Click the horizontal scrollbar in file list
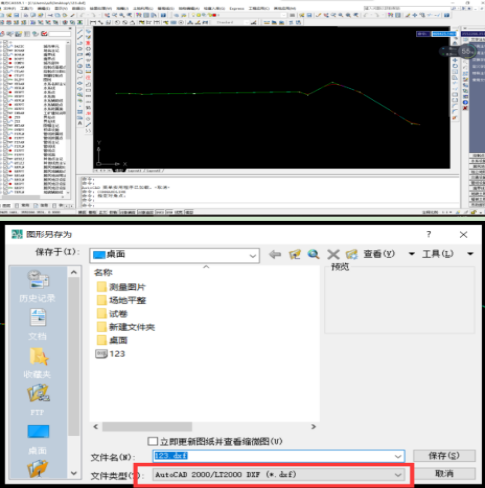Viewport: 485px width, 488px height. [x=204, y=427]
